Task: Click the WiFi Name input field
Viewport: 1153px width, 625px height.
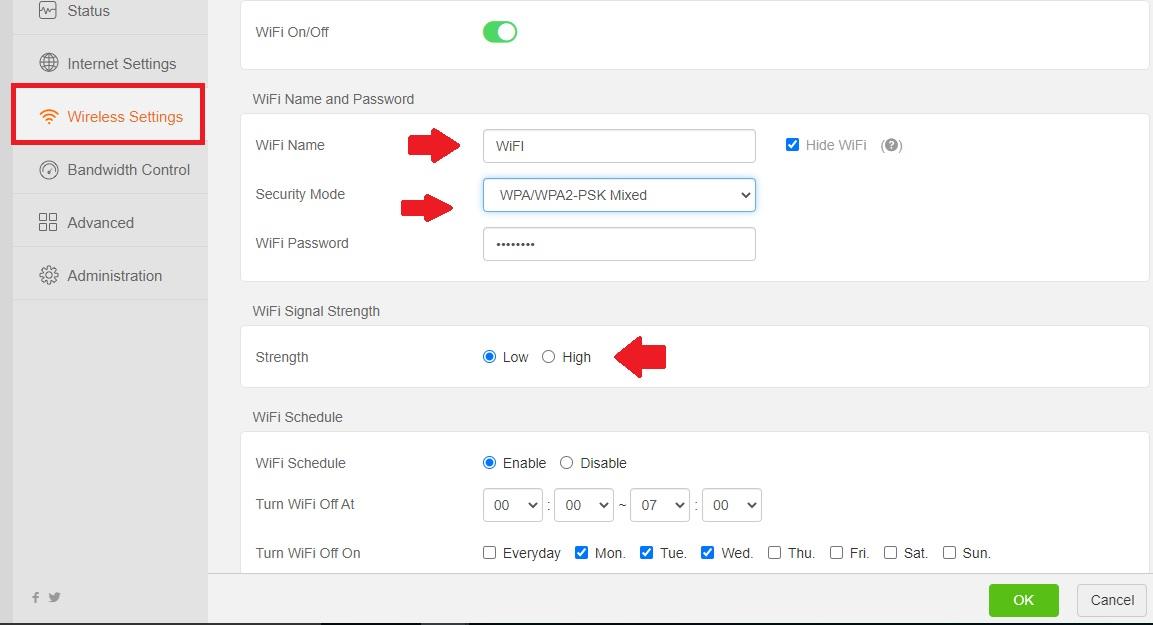Action: tap(619, 146)
